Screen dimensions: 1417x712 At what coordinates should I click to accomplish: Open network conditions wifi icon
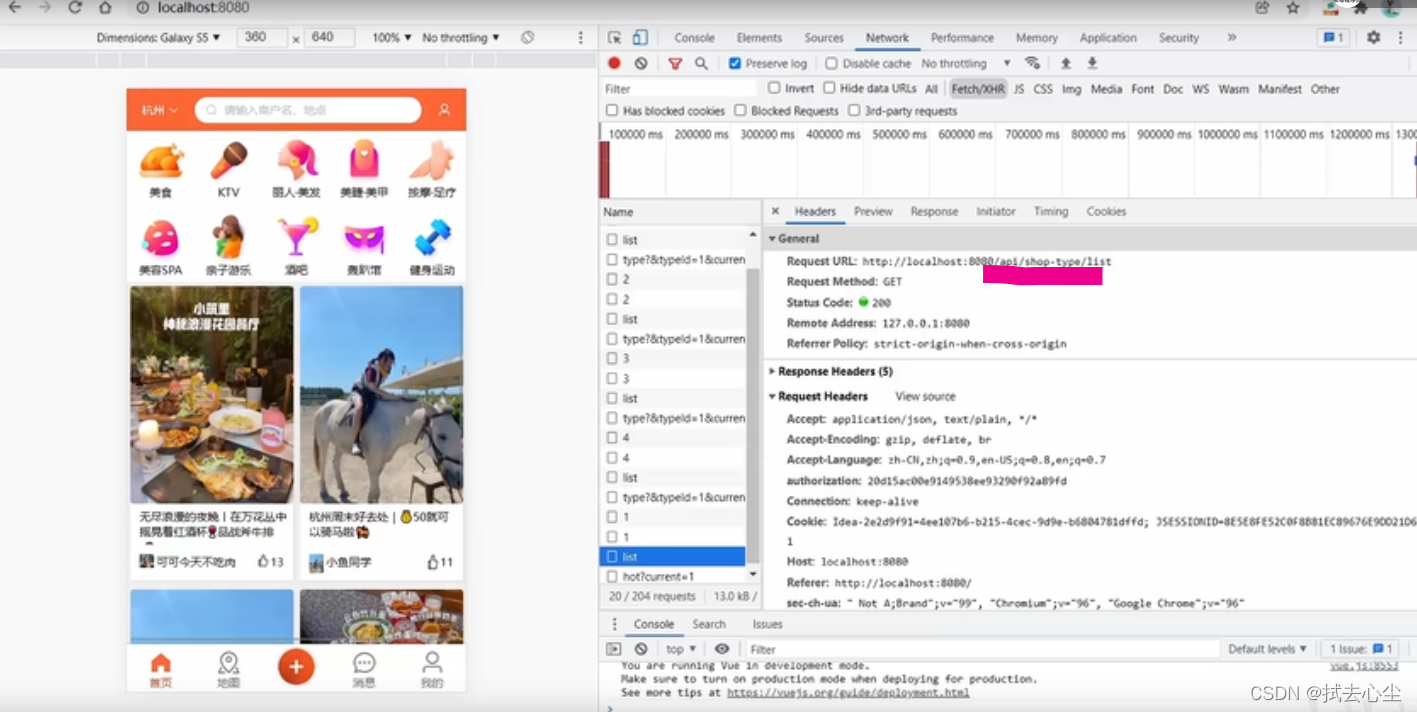click(x=1032, y=63)
